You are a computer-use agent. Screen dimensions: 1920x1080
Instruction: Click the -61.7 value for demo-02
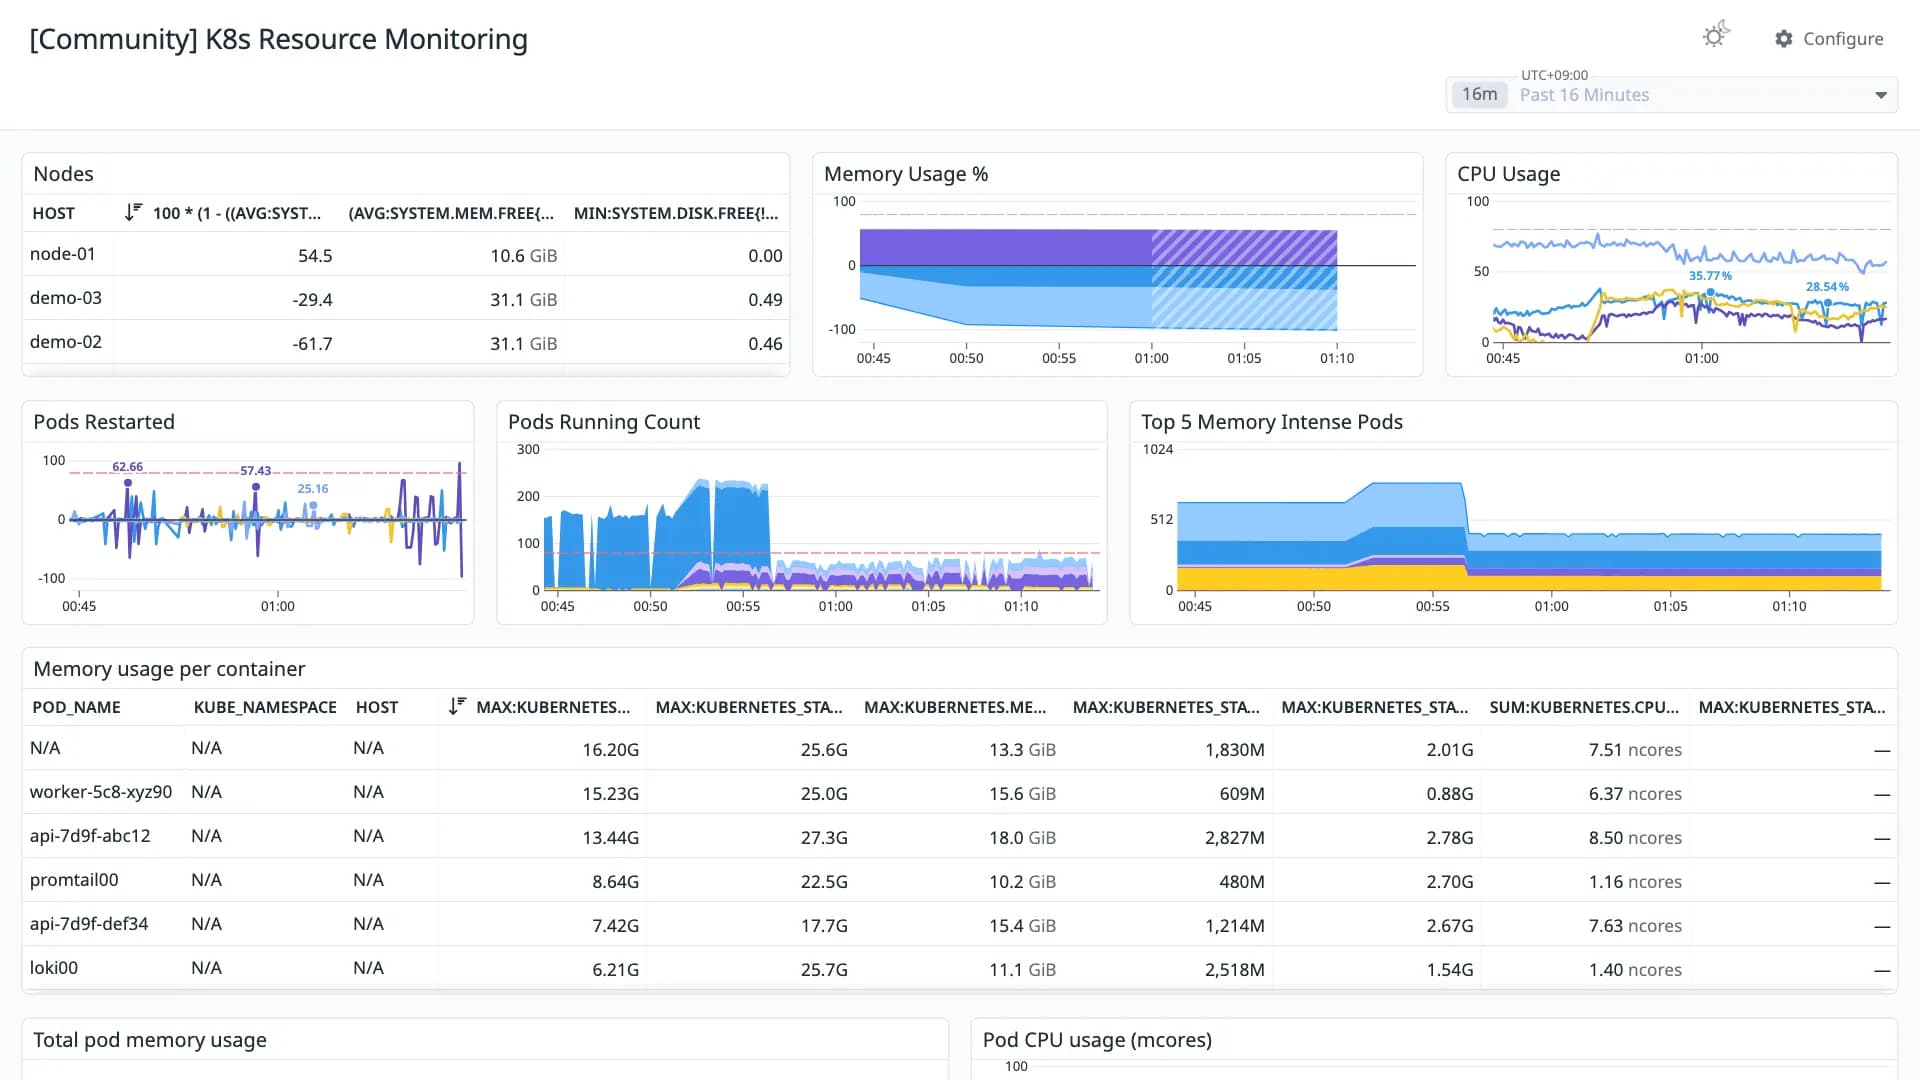[x=312, y=344]
